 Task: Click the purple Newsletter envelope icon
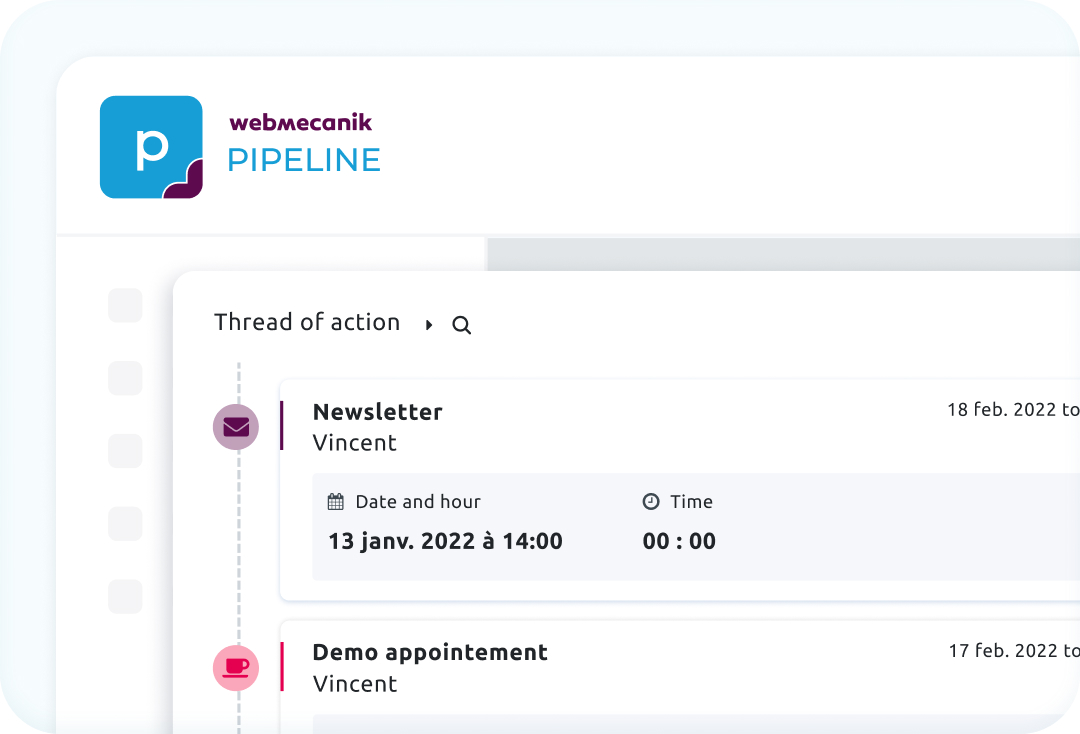236,427
